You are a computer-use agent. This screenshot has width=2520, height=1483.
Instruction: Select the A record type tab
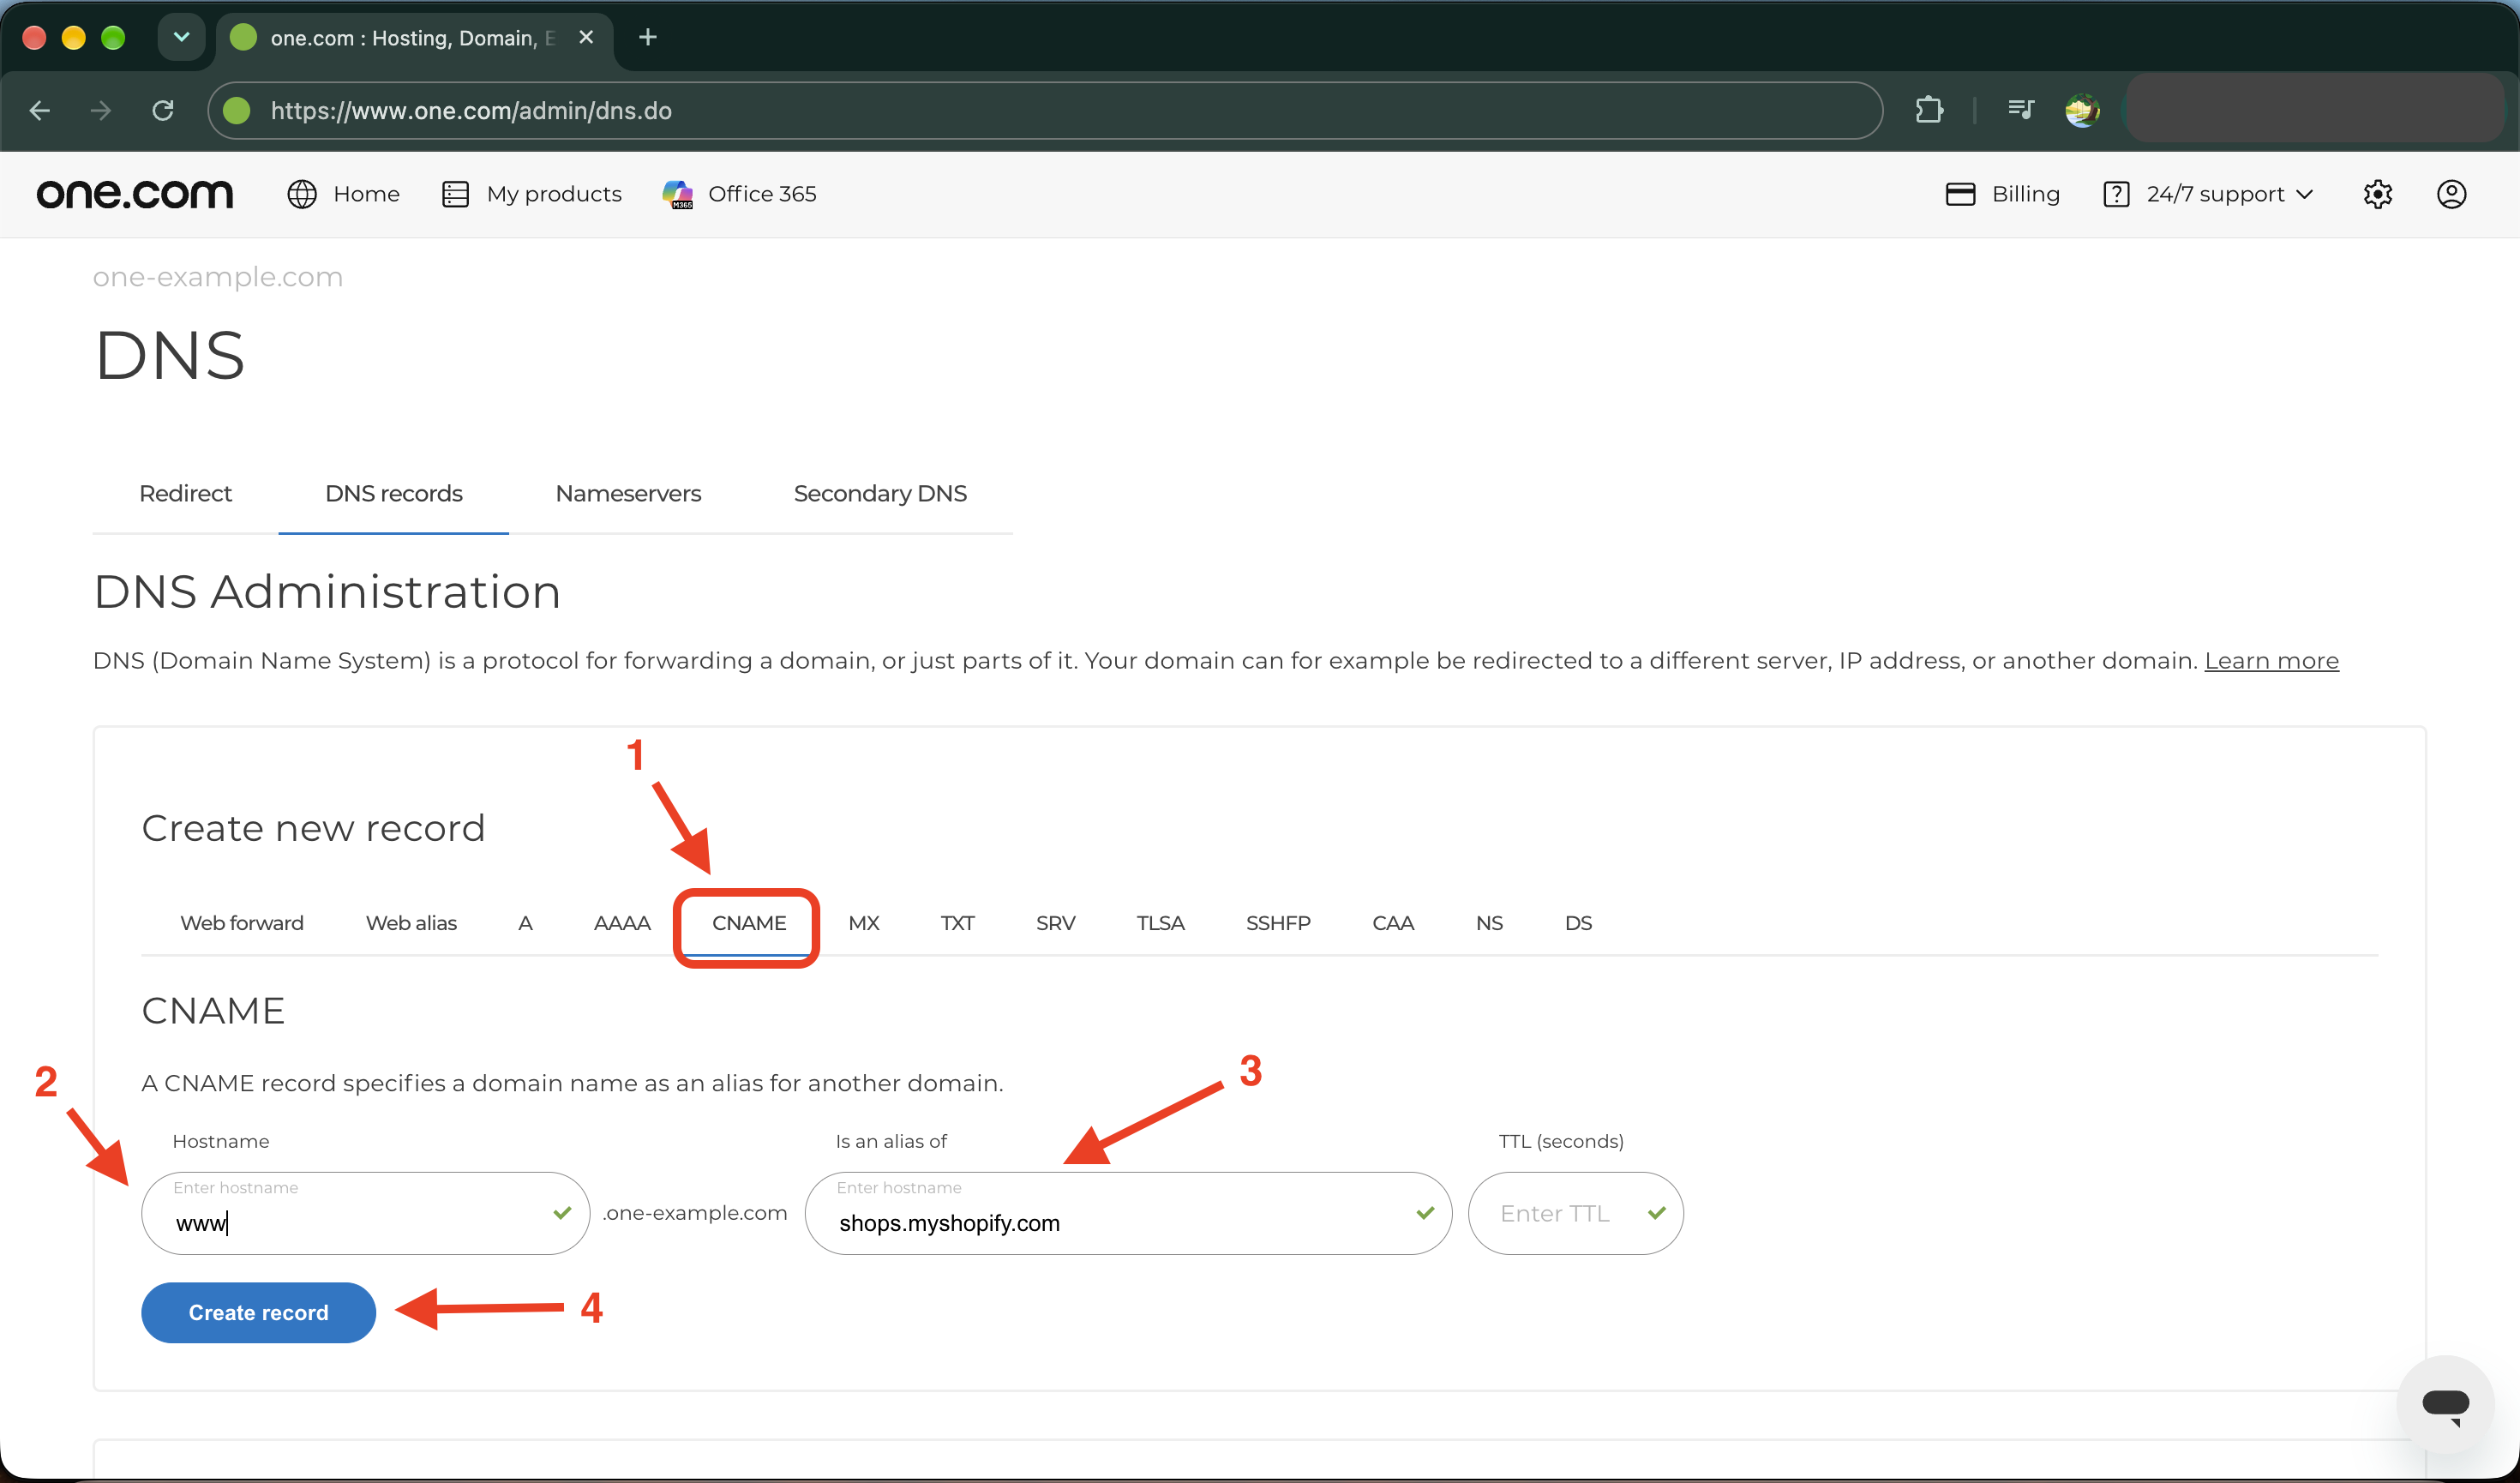pos(525,923)
